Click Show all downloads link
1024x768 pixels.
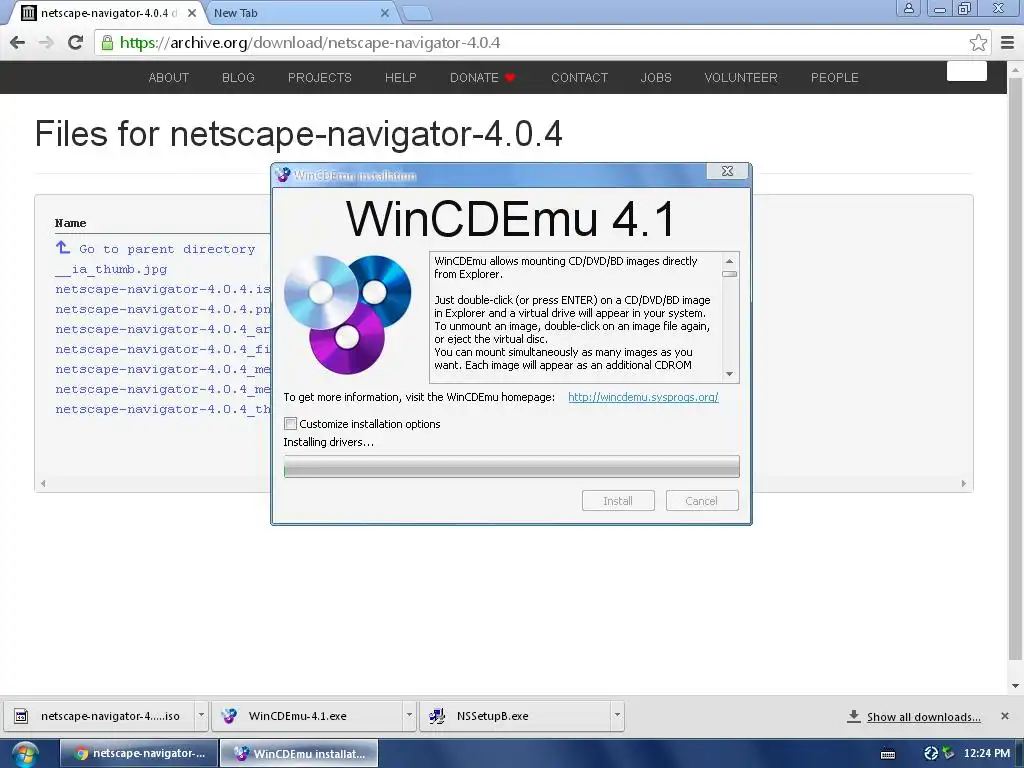coord(923,716)
